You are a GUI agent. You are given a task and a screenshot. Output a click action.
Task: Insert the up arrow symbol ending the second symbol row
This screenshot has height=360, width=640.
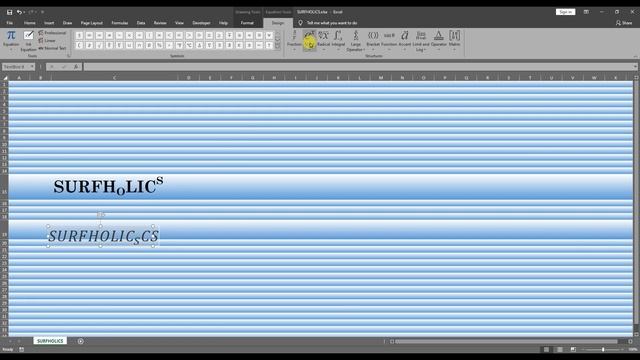(269, 45)
